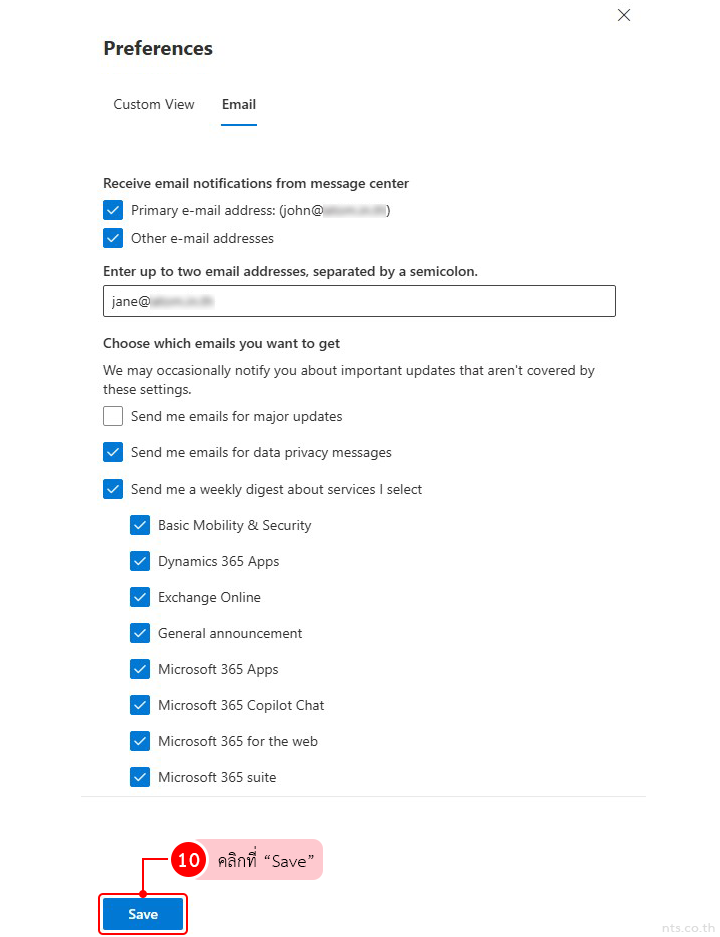This screenshot has width=720, height=937.
Task: Uncheck Microsoft 365 suite option
Action: click(140, 777)
